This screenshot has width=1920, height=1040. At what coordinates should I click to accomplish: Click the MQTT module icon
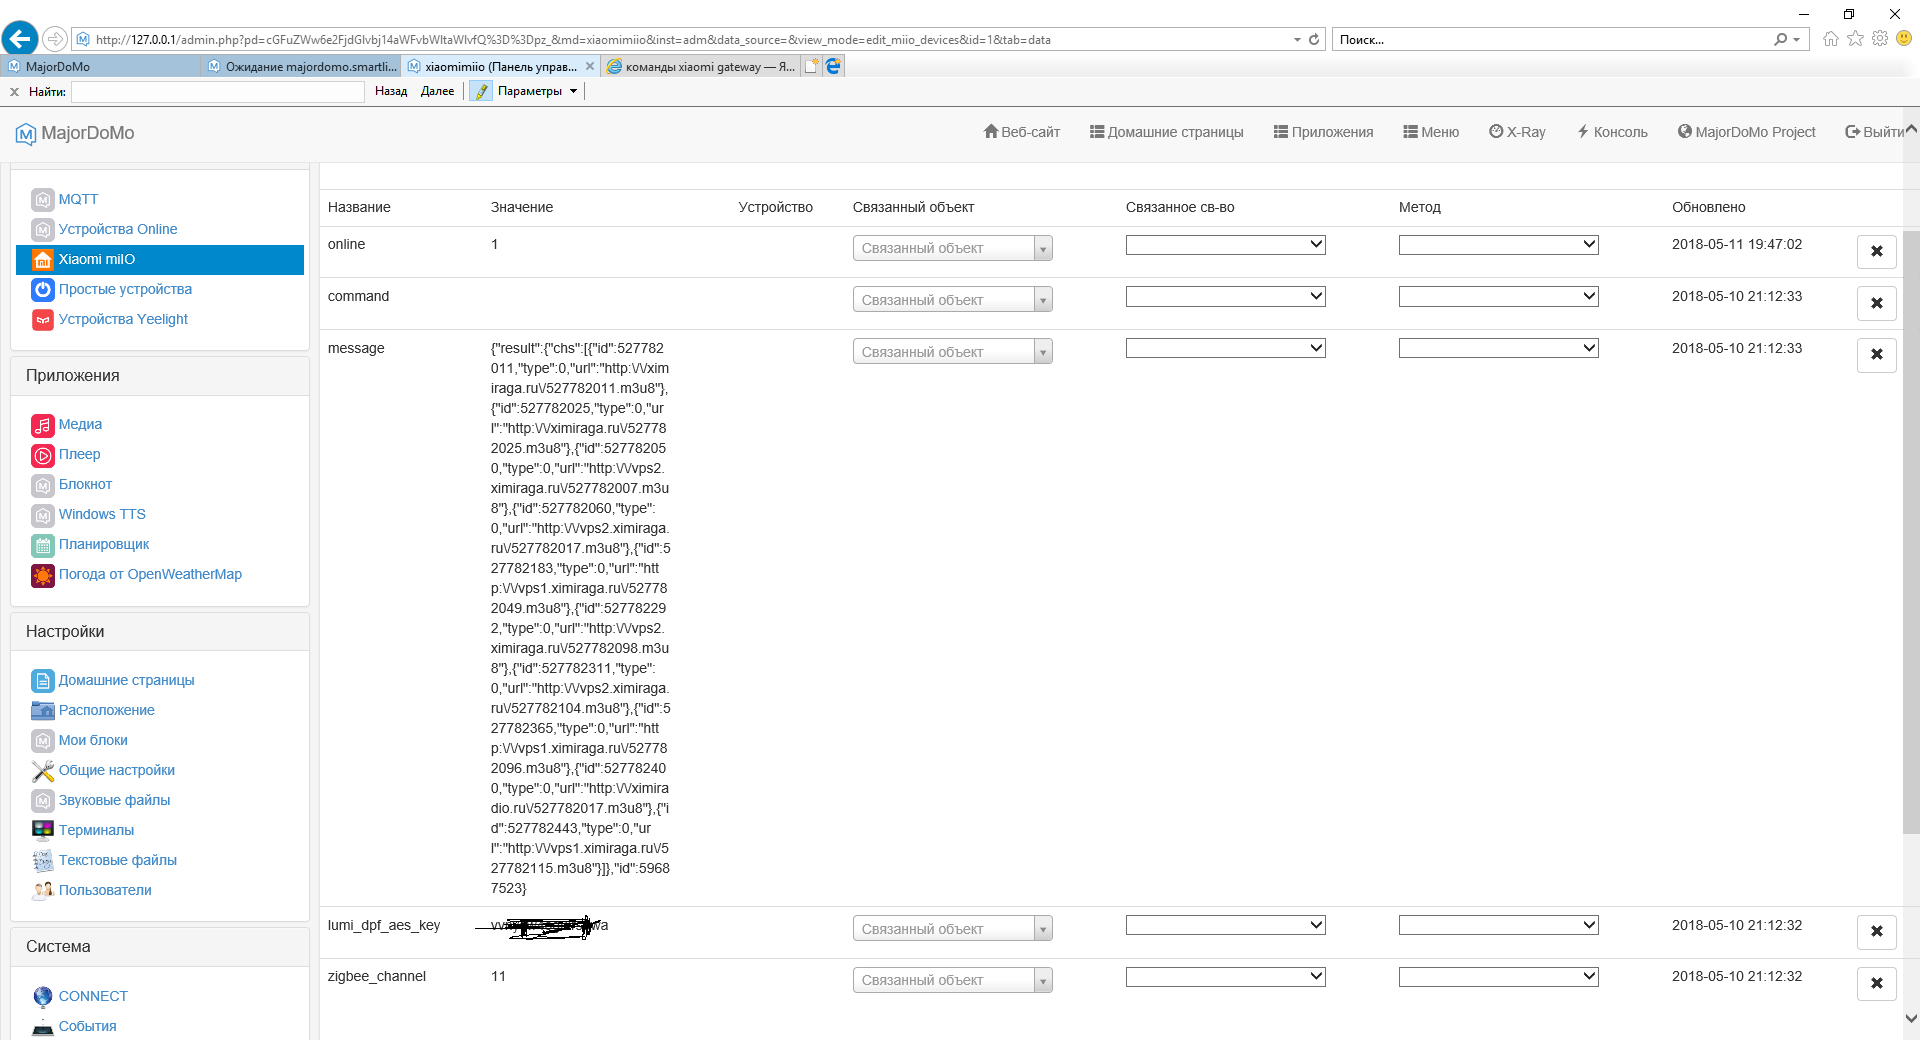click(x=43, y=199)
